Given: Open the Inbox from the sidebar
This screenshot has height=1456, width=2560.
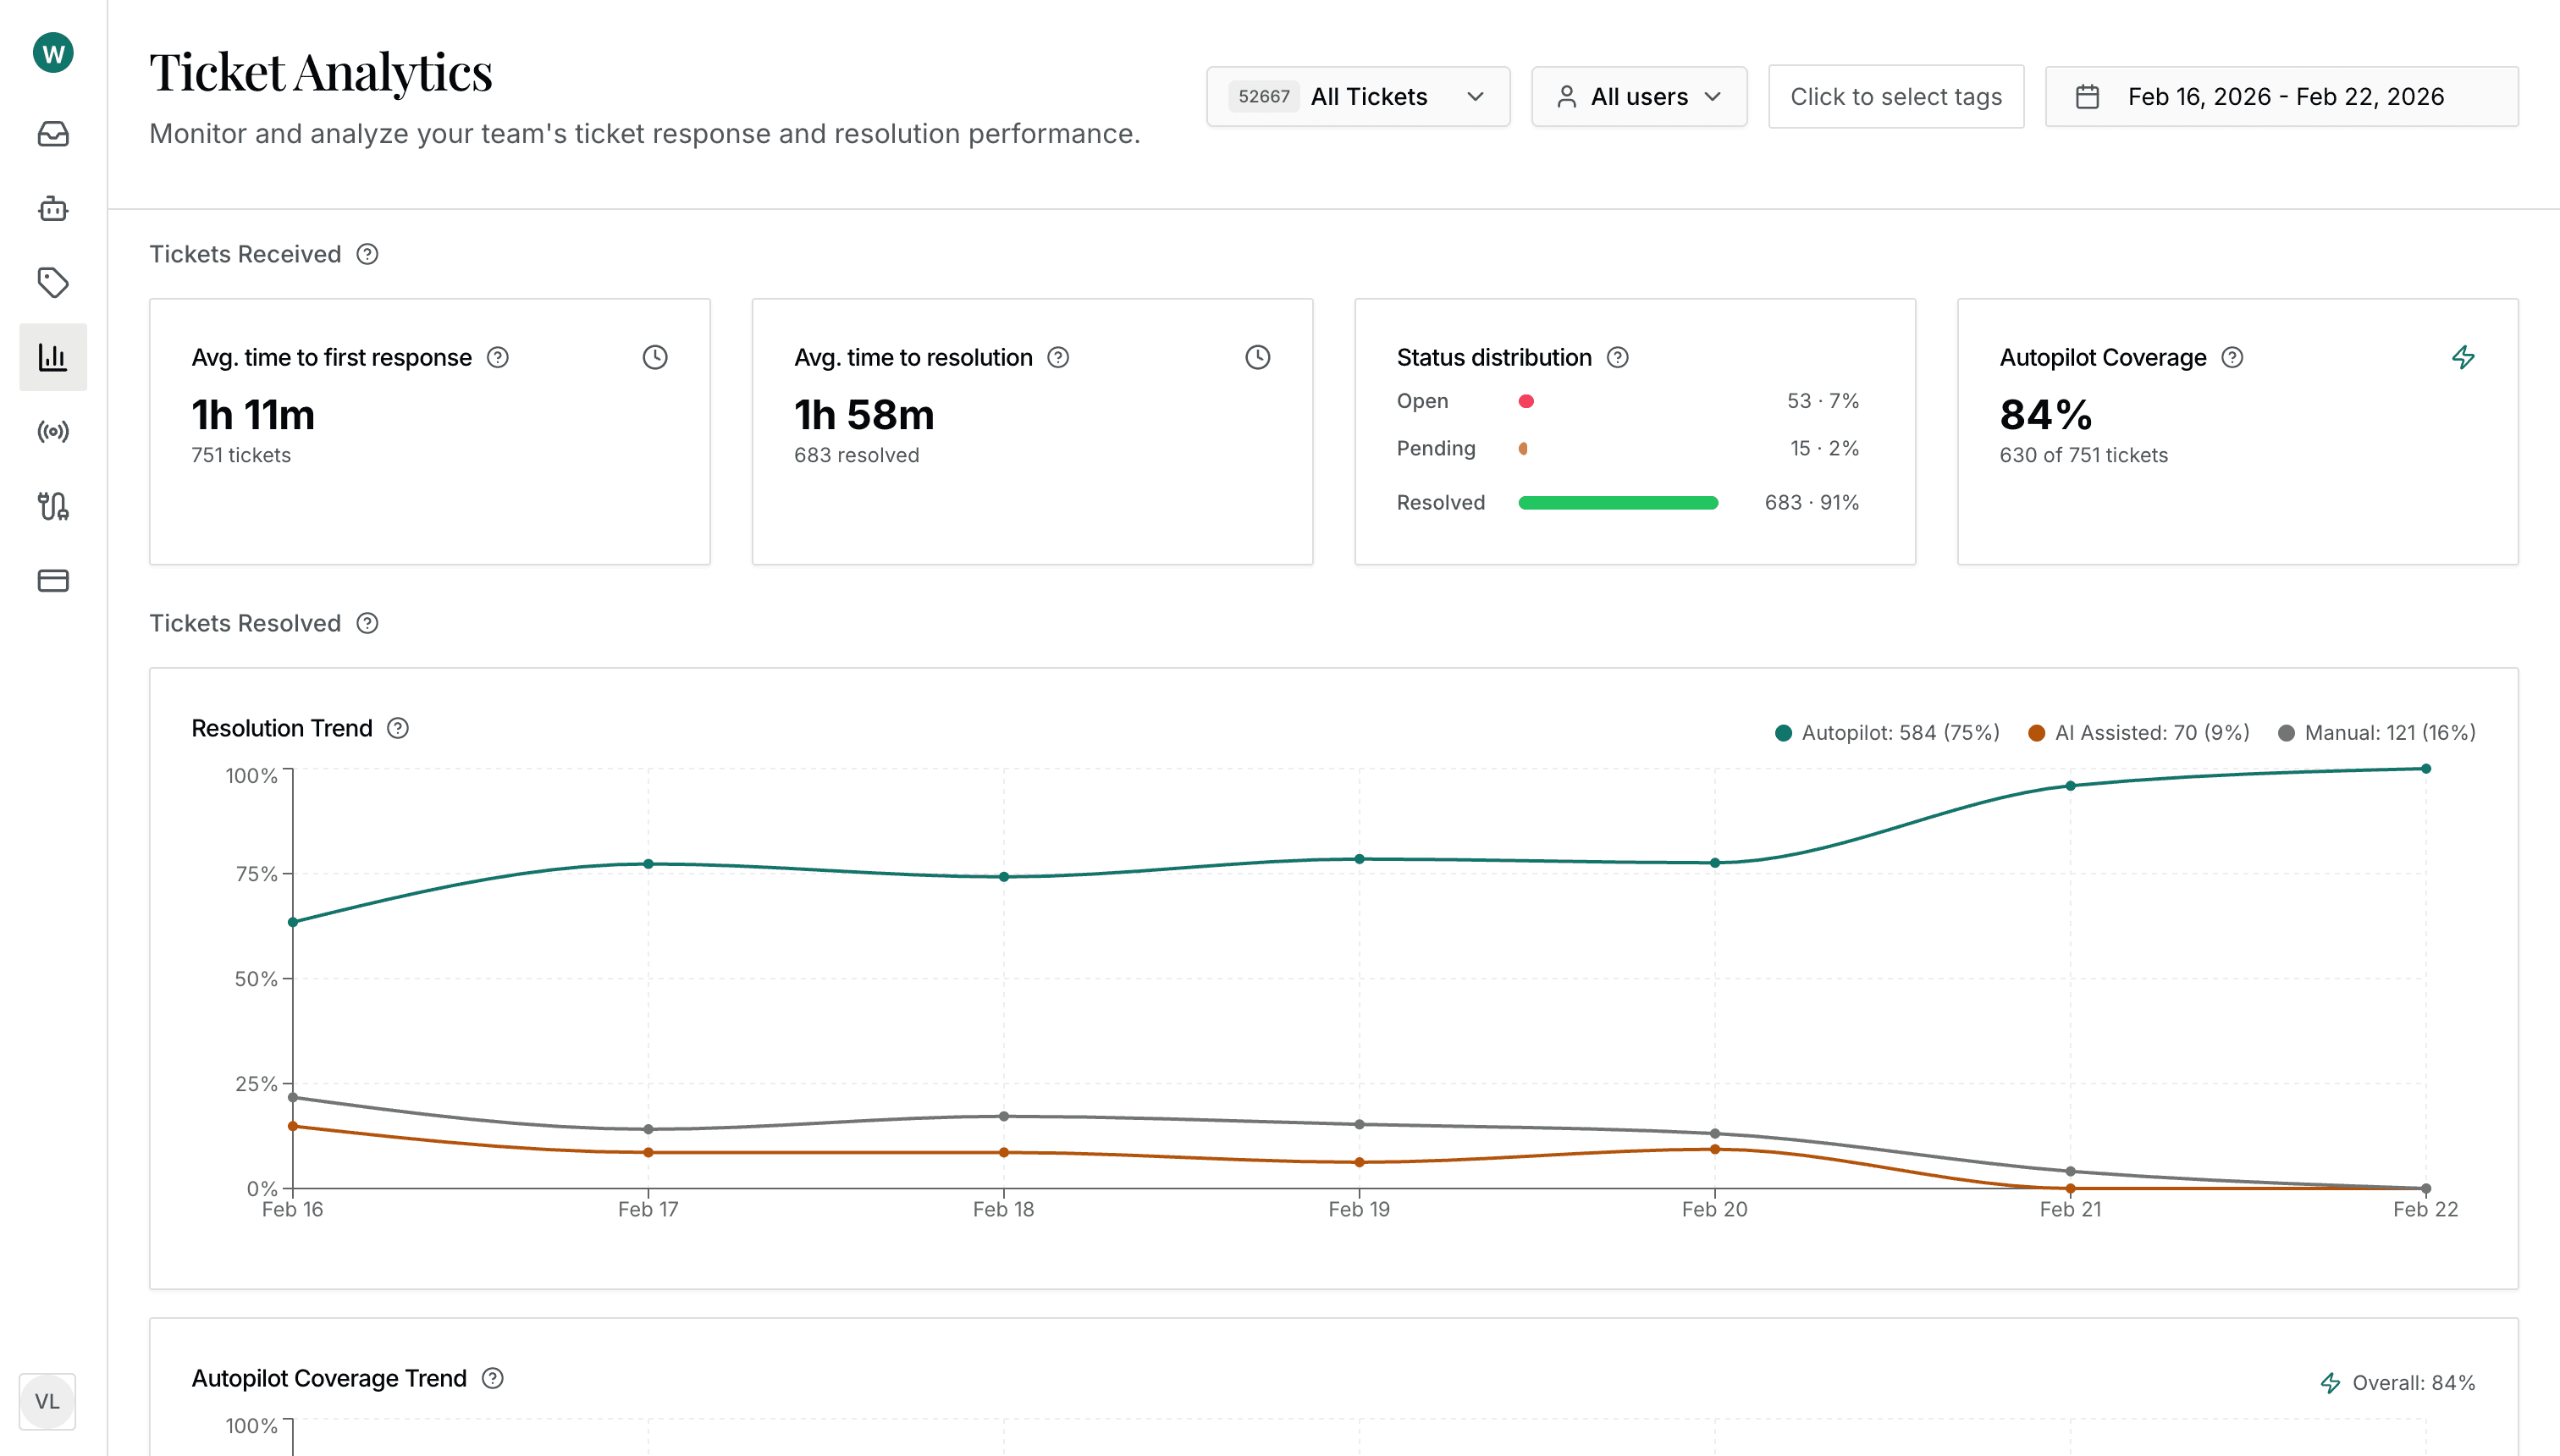Looking at the screenshot, I should click(52, 135).
